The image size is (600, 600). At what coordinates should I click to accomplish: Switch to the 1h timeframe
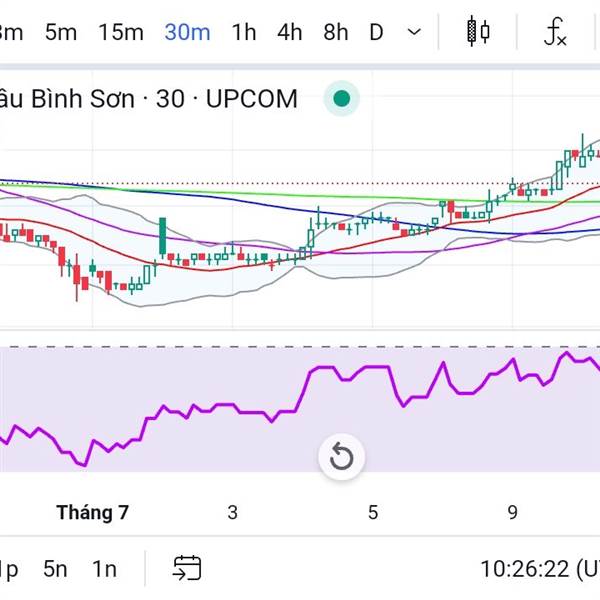click(243, 32)
